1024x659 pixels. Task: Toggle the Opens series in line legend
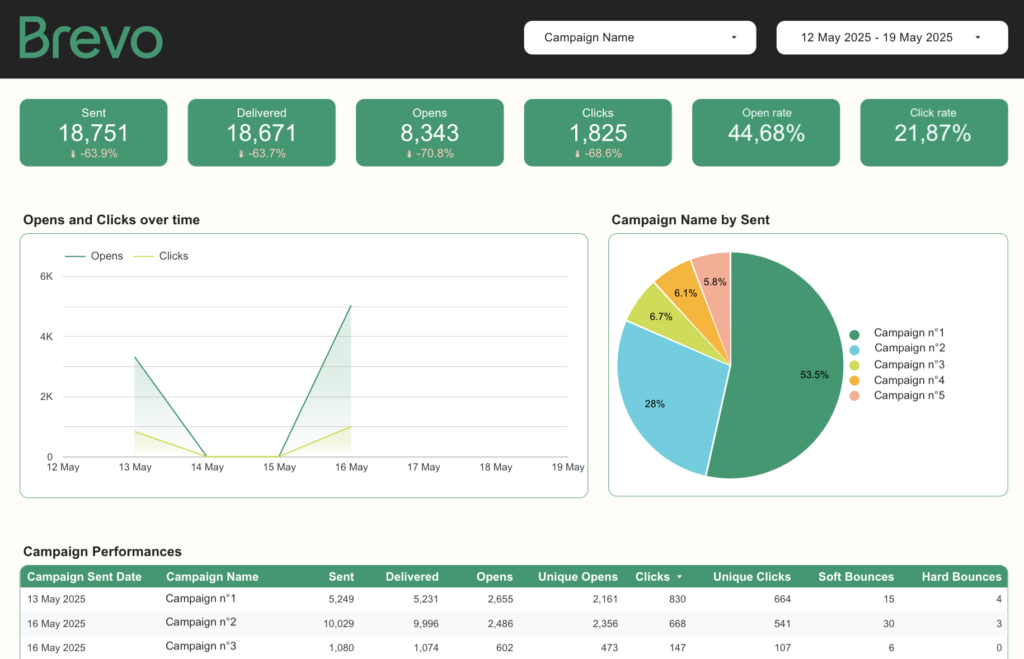point(95,256)
